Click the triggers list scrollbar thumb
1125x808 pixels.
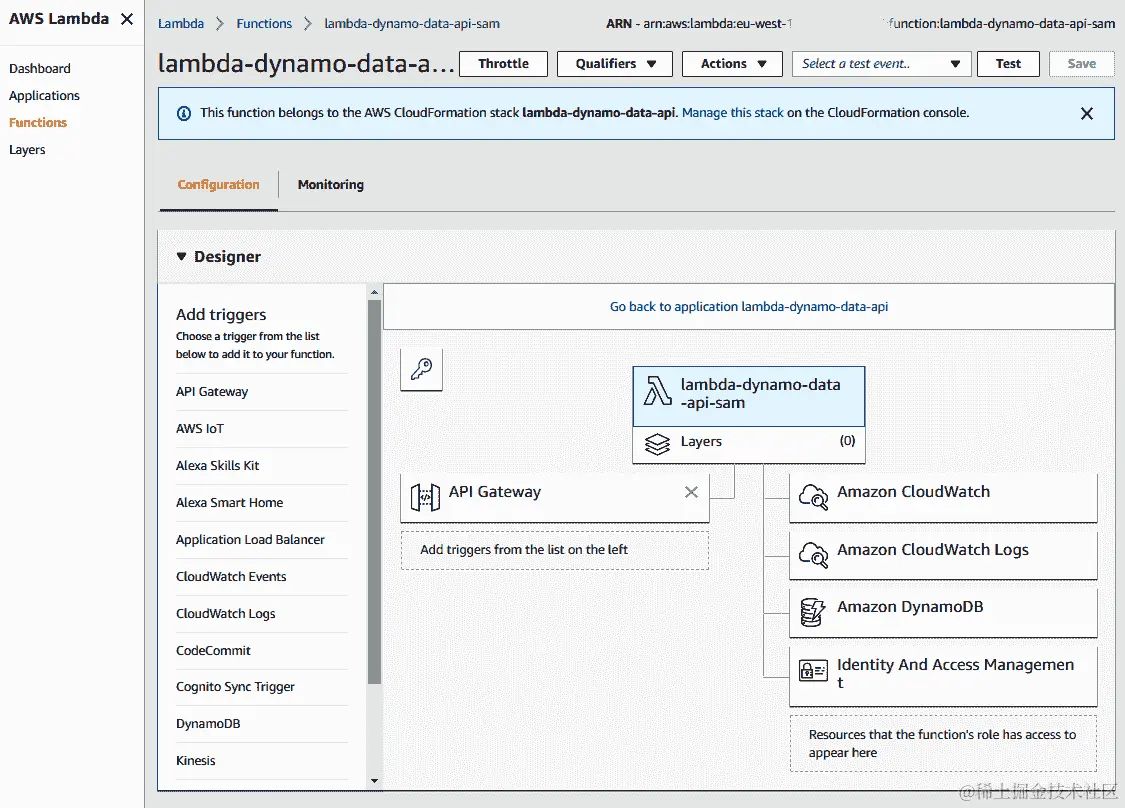tap(374, 492)
